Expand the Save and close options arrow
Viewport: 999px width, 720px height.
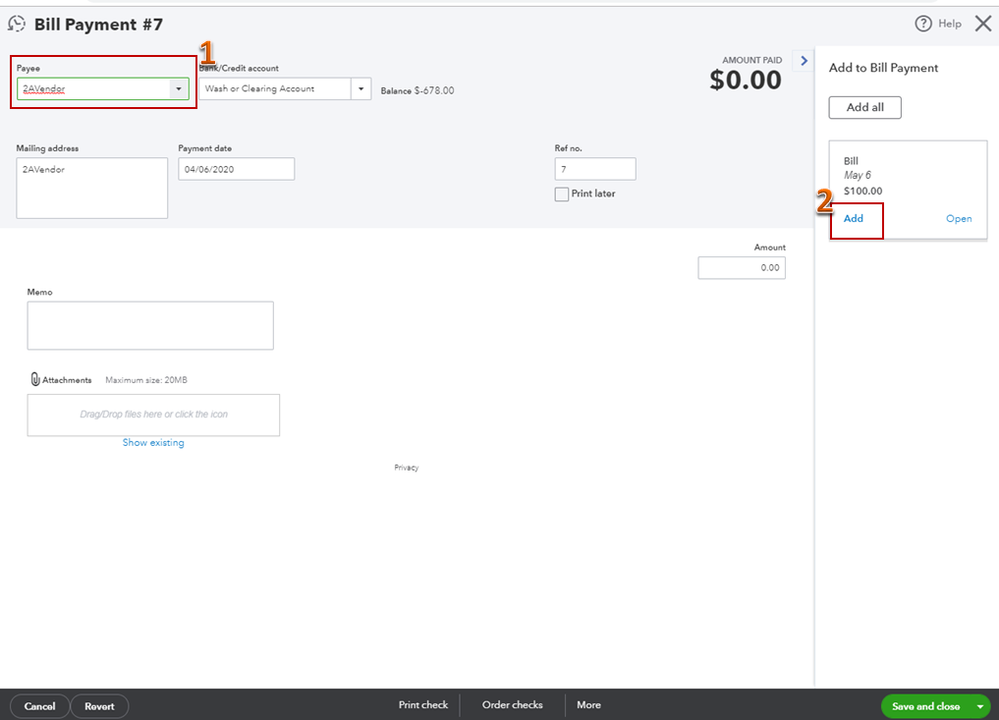[980, 706]
